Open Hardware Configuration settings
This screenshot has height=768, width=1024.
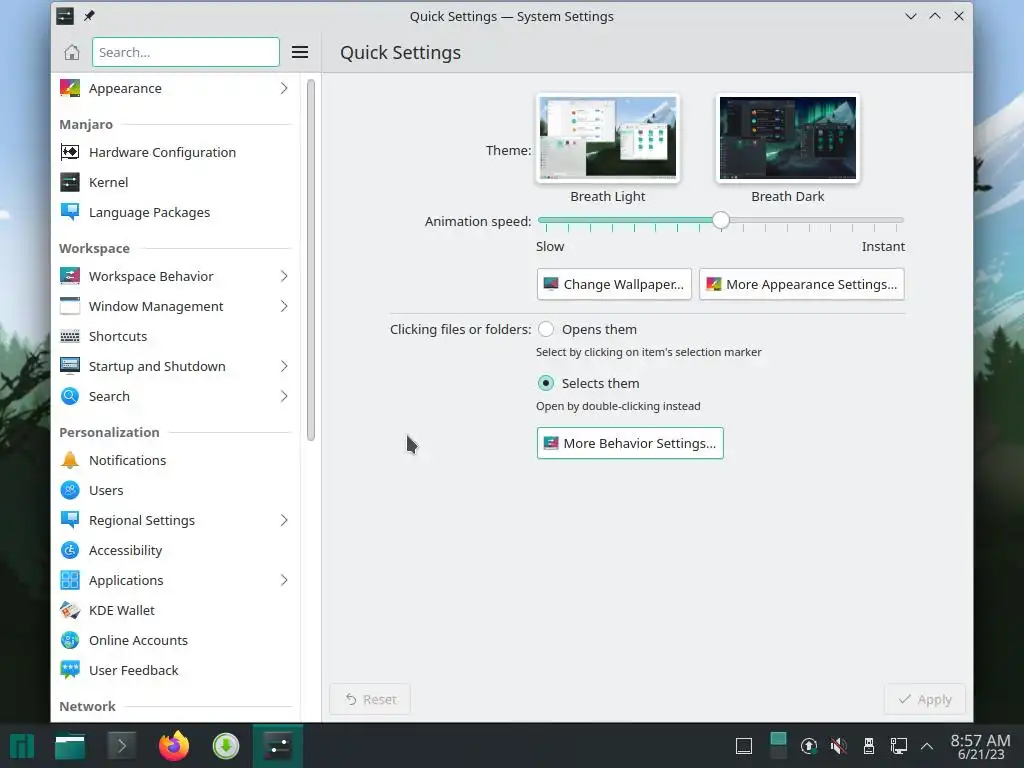click(x=176, y=152)
